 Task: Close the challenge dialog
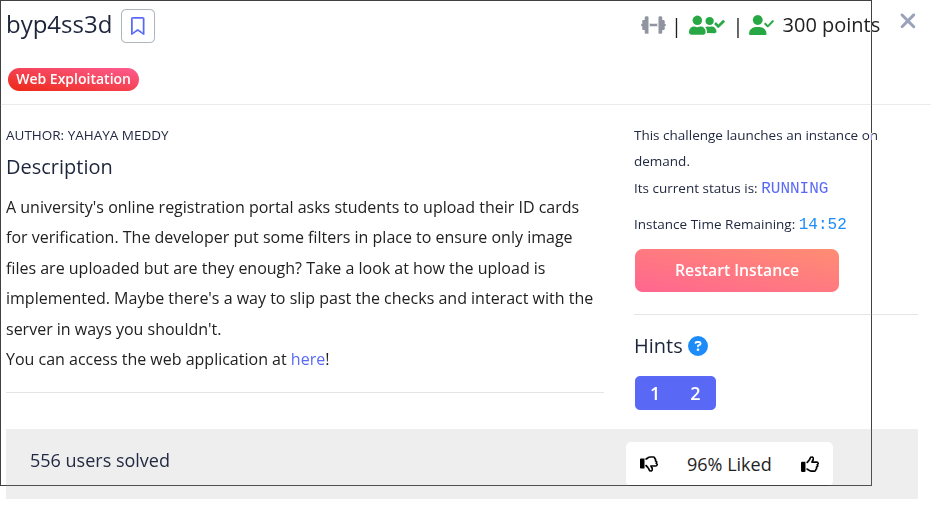point(907,21)
